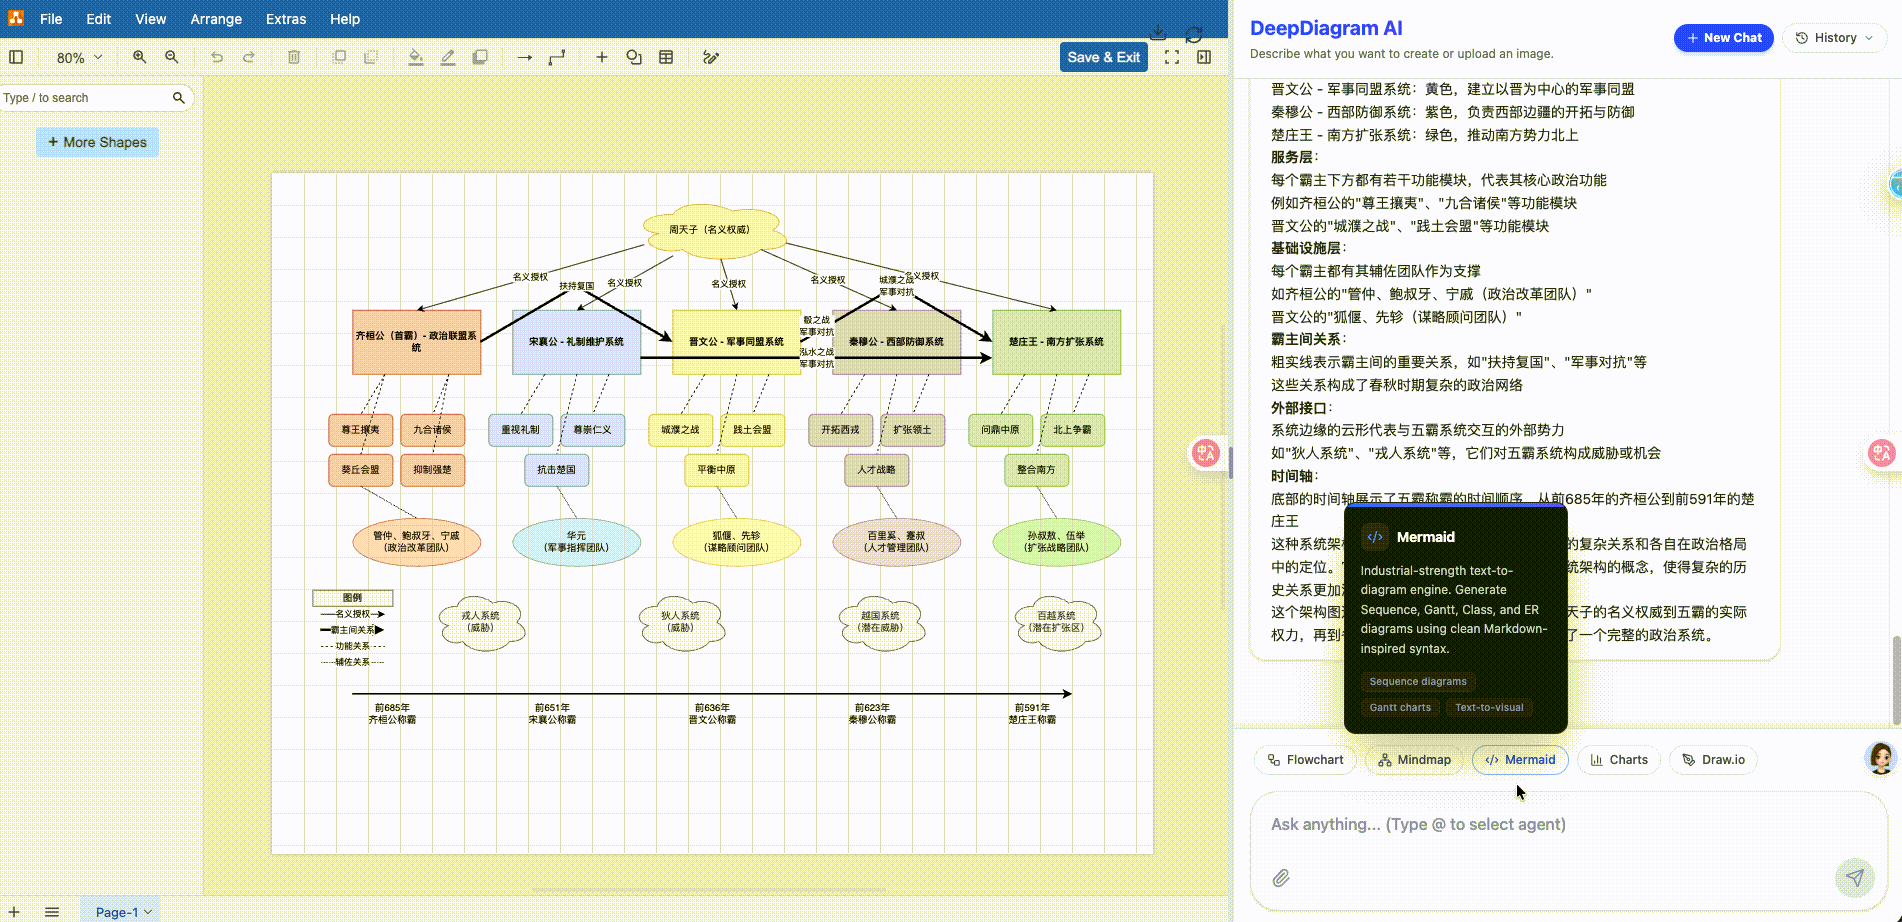1902x922 pixels.
Task: Select the Freehand drawing tool
Action: tap(711, 57)
